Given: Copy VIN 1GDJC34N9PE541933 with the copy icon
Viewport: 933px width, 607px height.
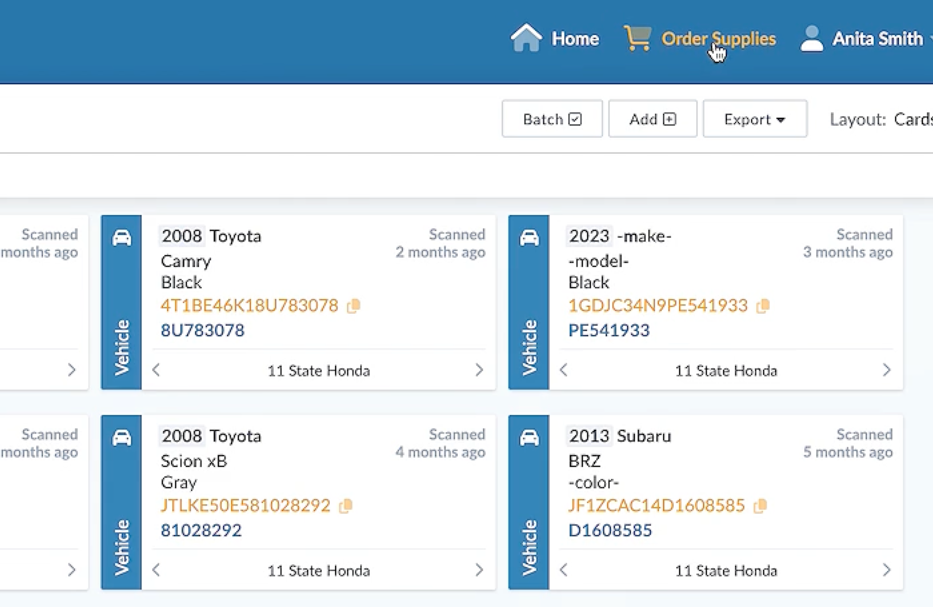Looking at the screenshot, I should [763, 306].
